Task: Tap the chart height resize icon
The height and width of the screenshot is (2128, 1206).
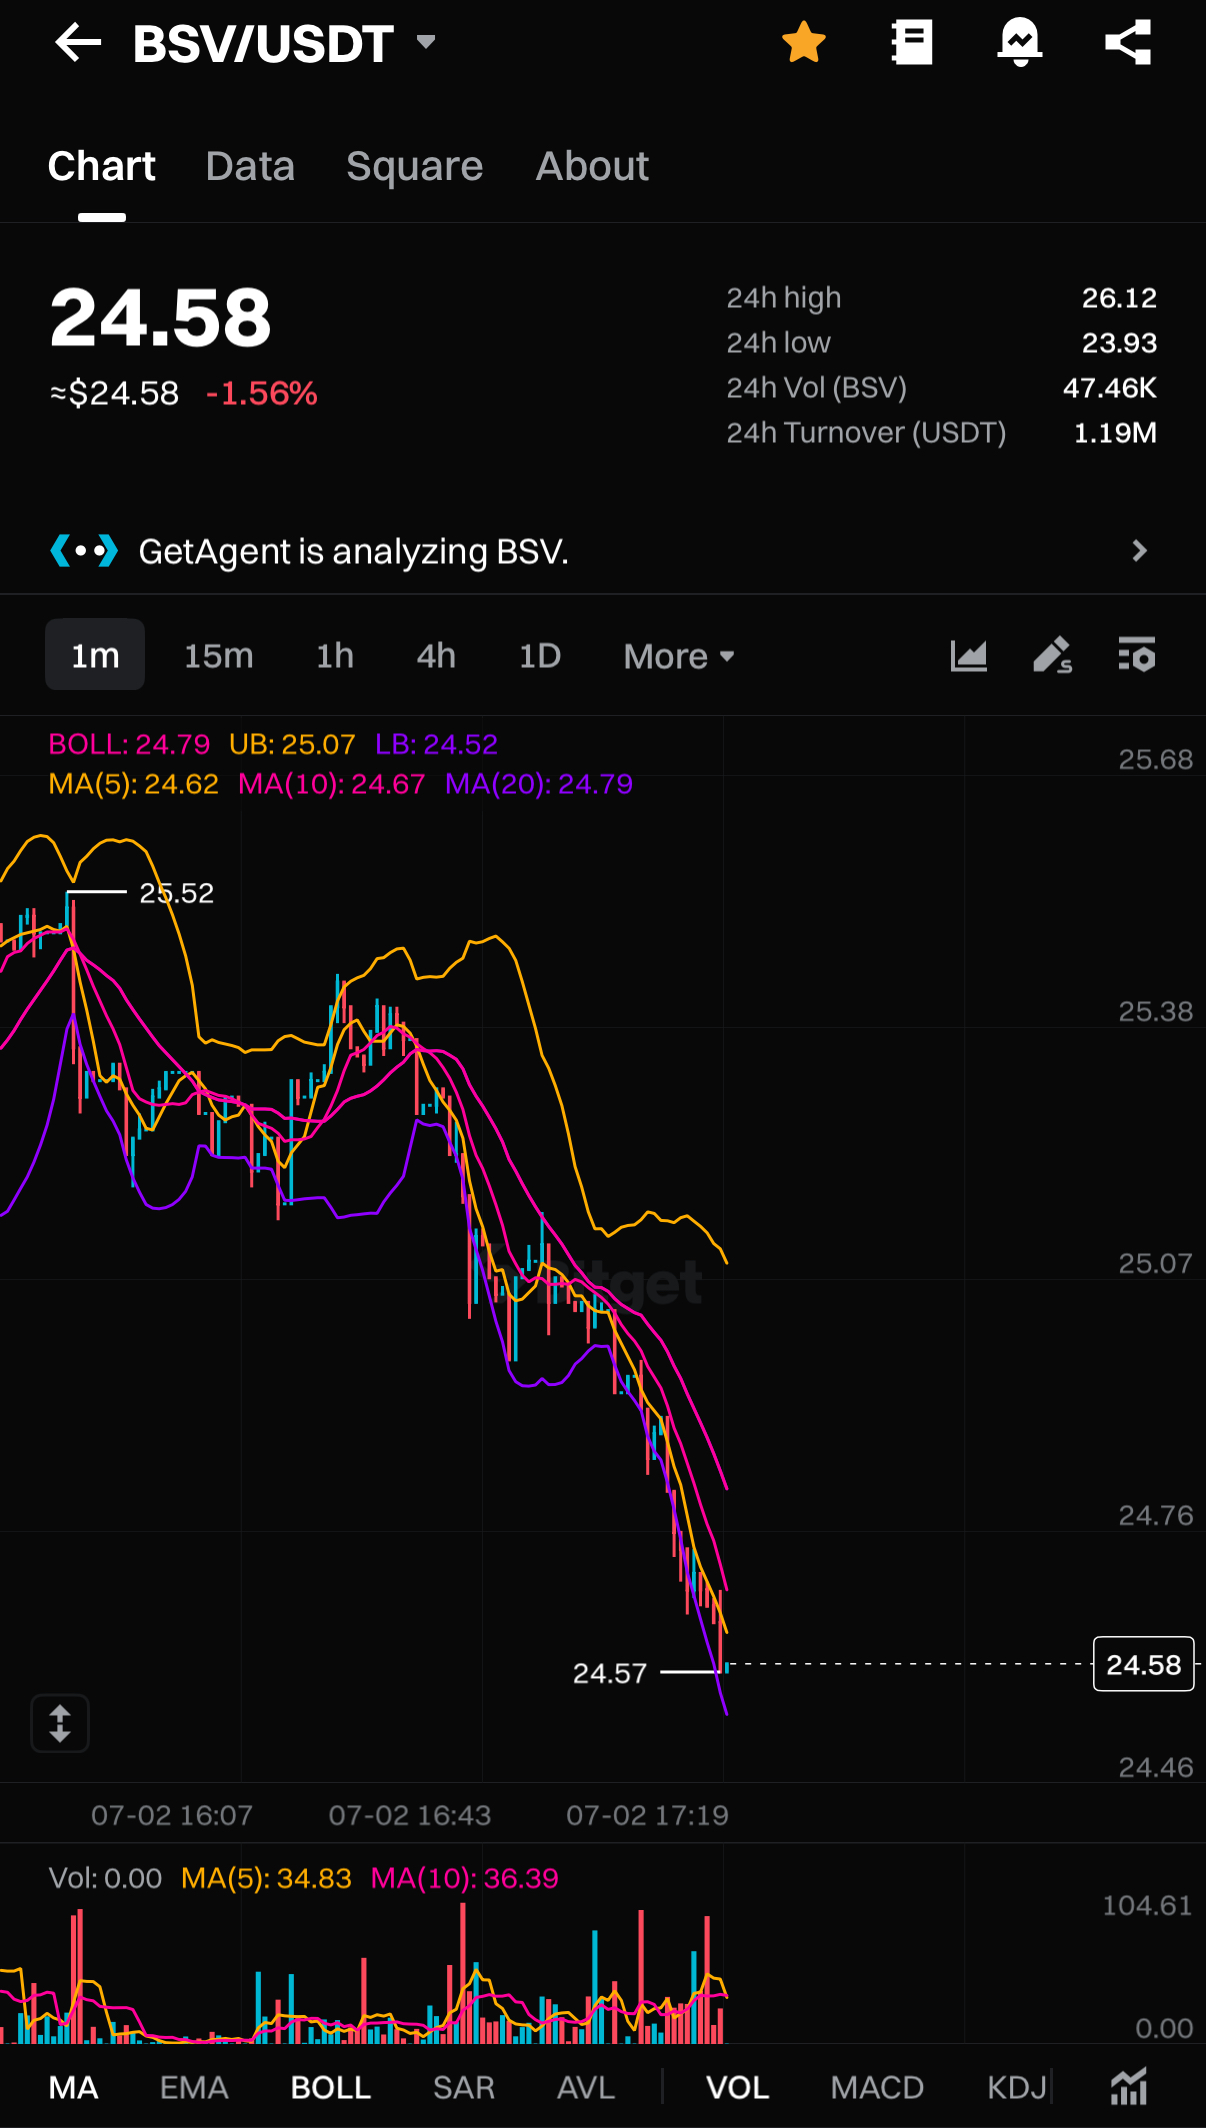Action: click(60, 1723)
